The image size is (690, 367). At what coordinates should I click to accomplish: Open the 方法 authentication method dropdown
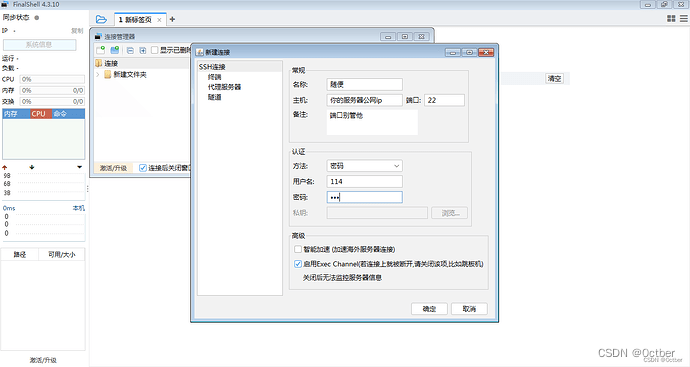click(364, 166)
